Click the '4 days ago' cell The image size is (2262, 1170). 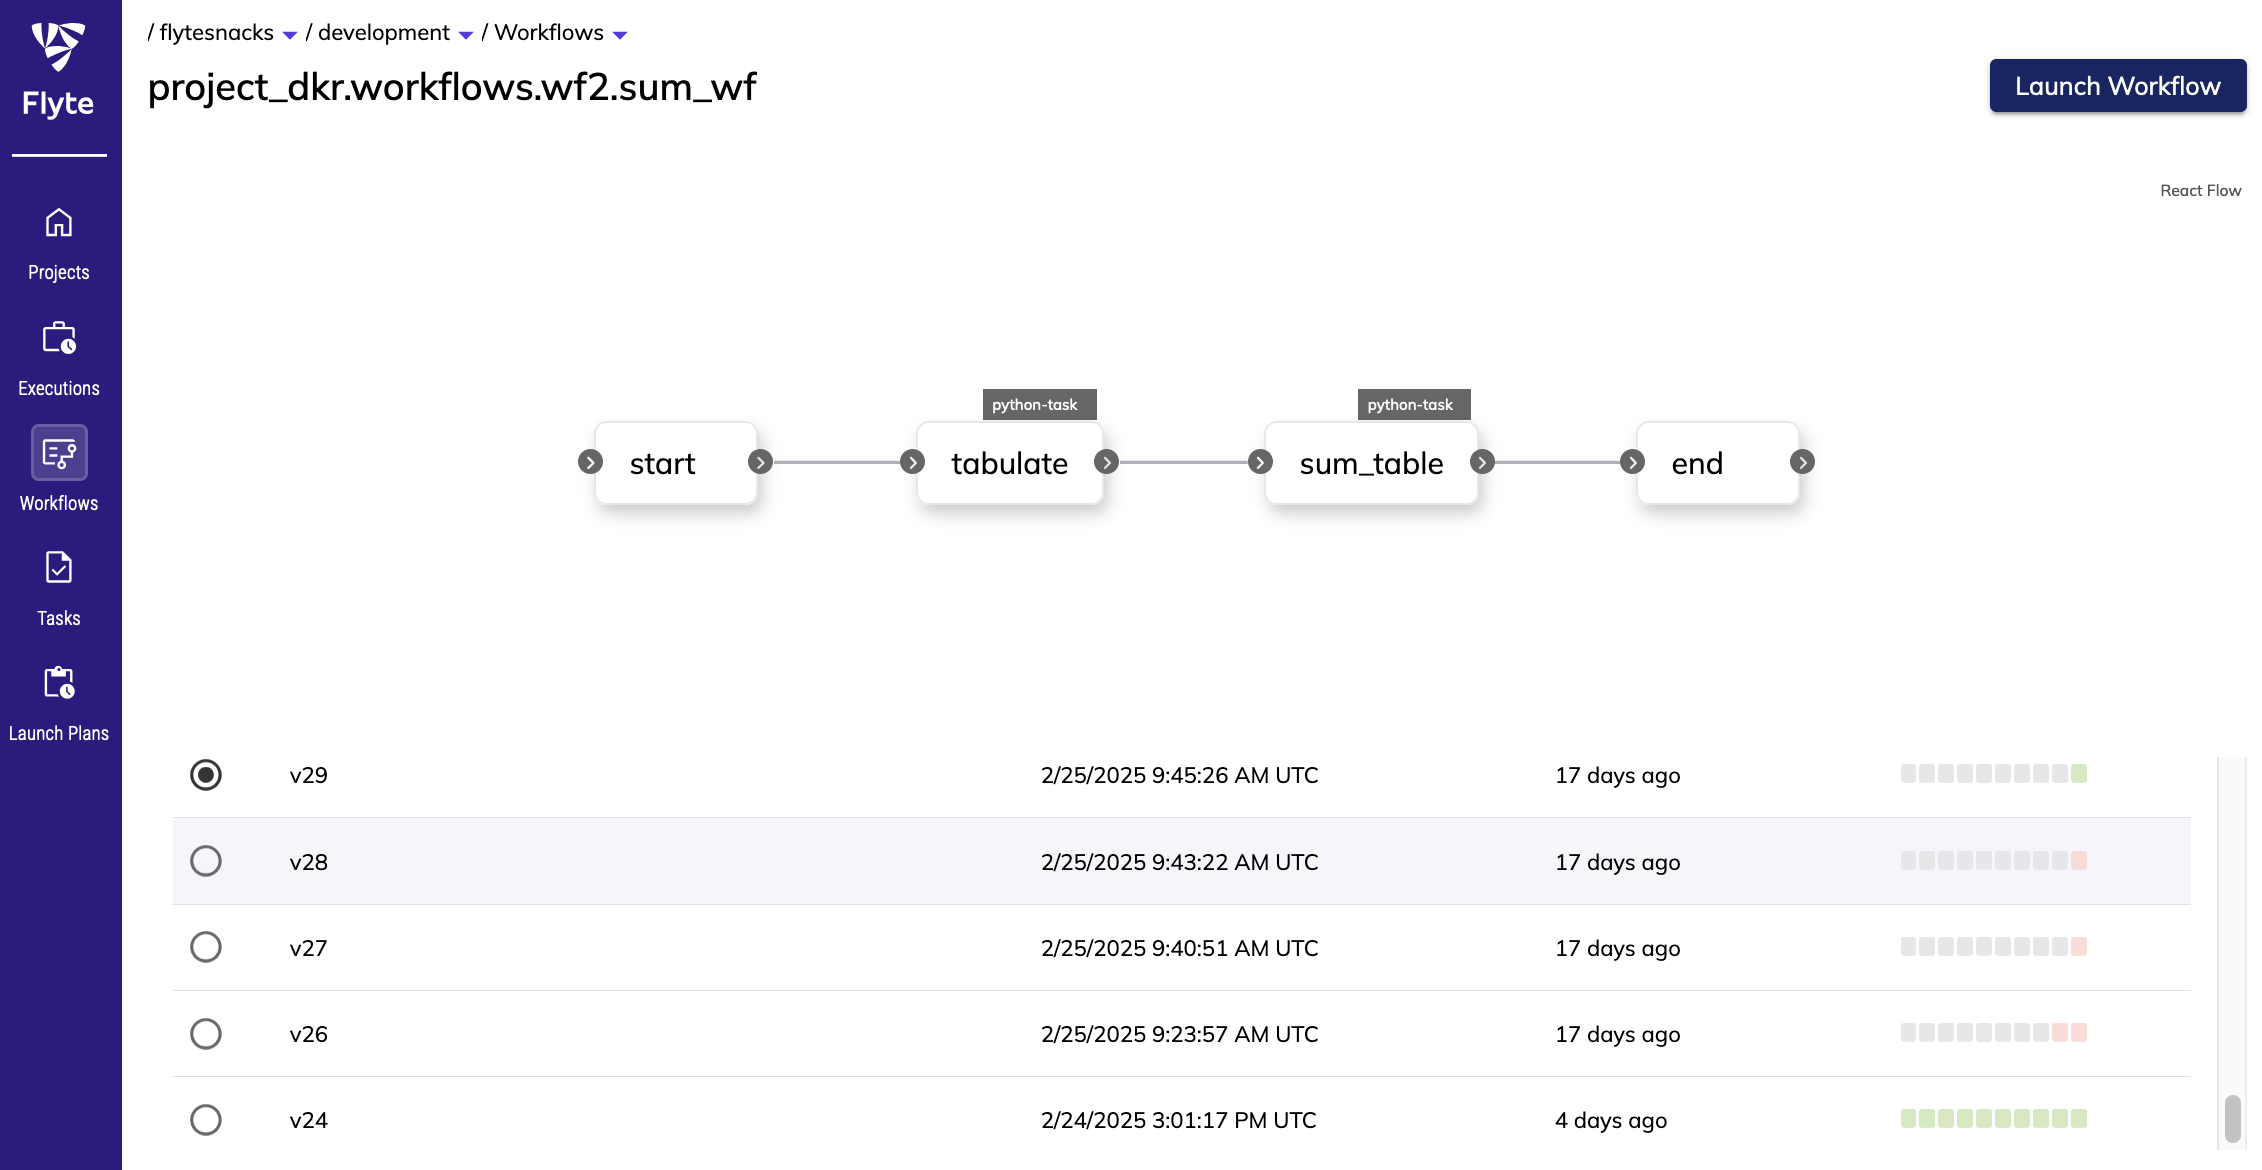click(x=1611, y=1120)
